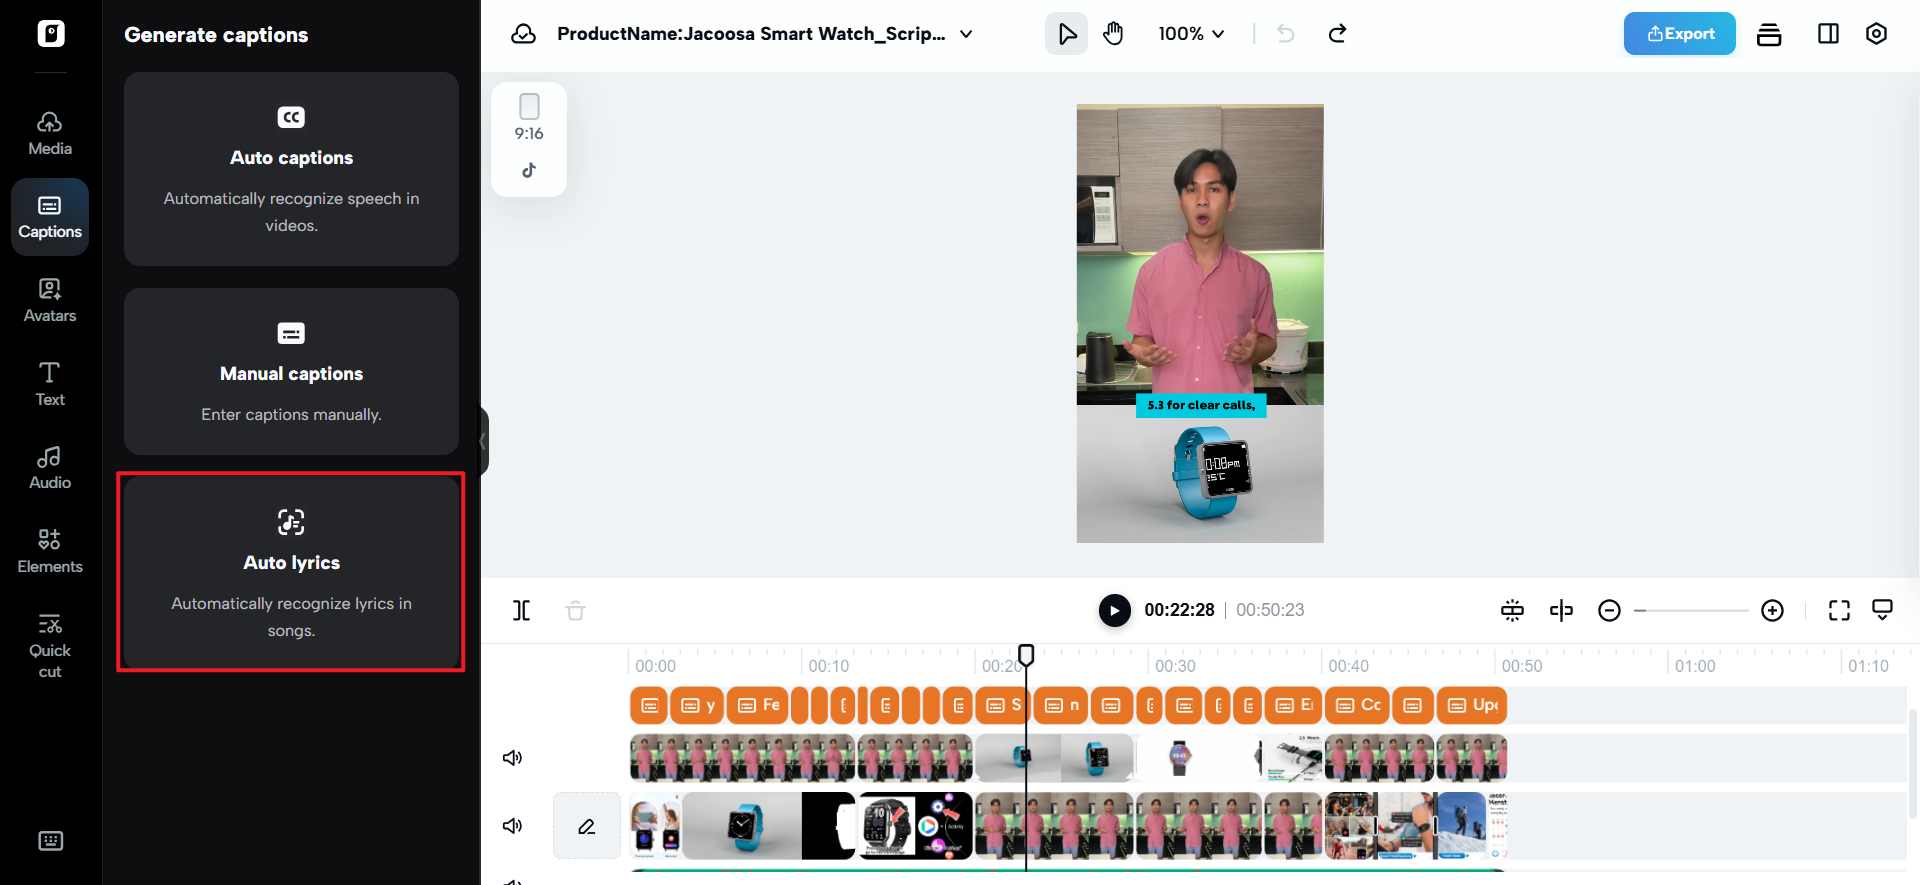
Task: Open the Avatars panel
Action: click(x=50, y=301)
